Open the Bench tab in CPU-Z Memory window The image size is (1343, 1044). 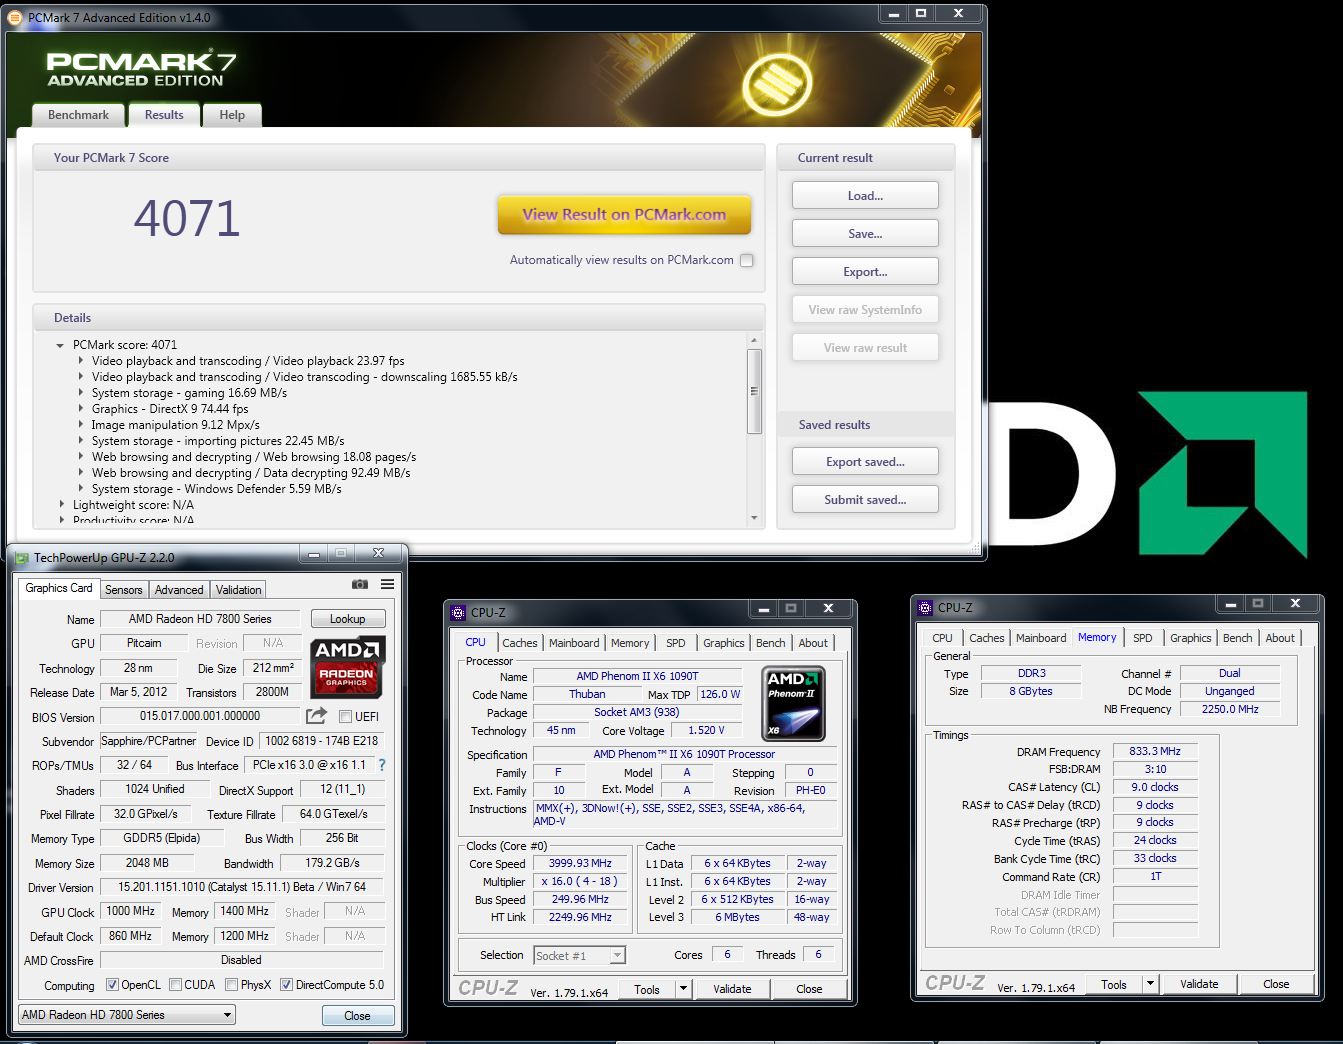(x=1237, y=638)
